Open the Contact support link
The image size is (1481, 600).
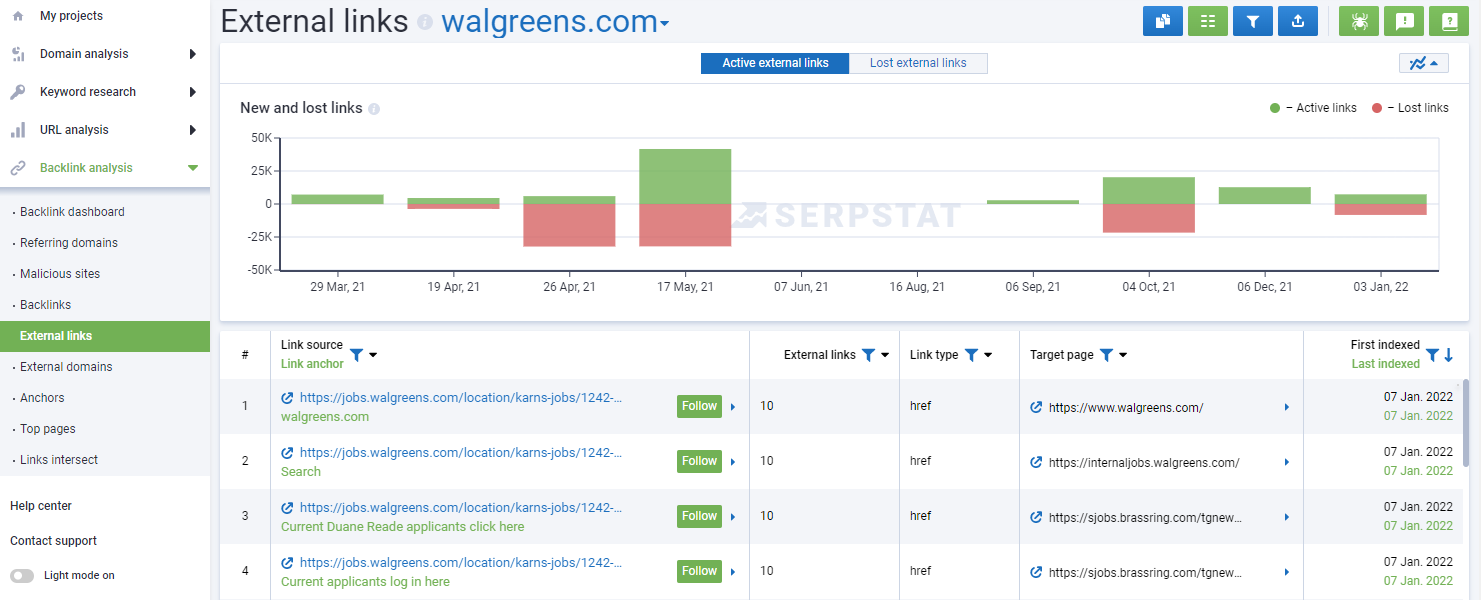53,541
